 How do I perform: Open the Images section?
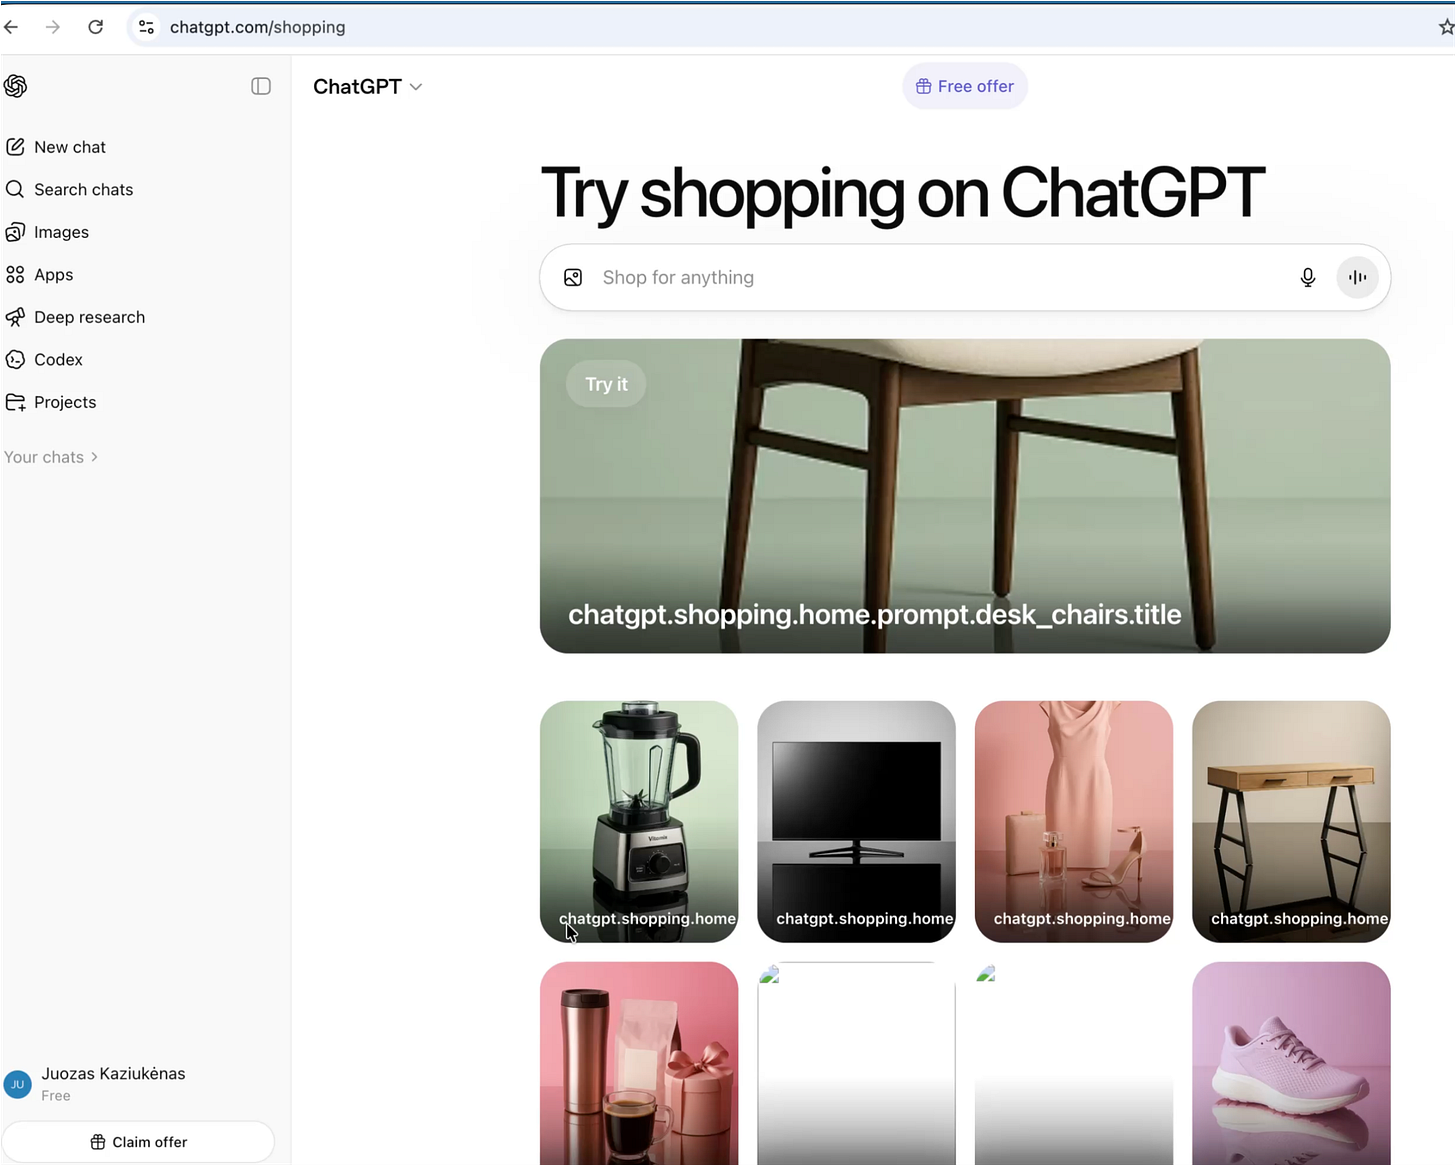tap(61, 232)
